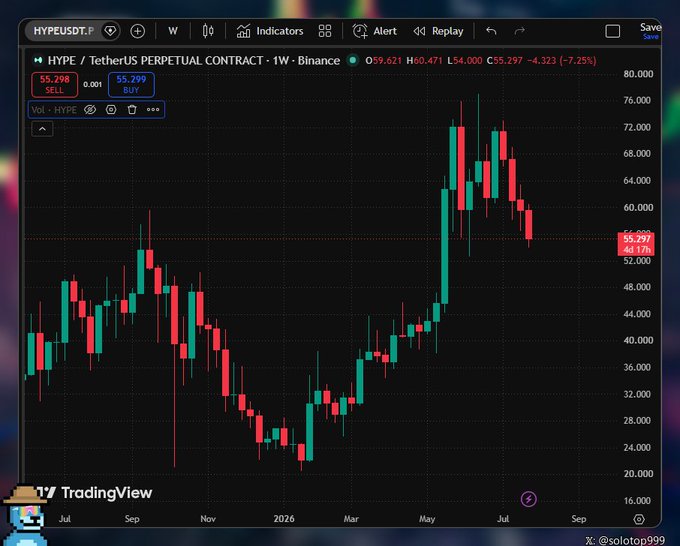680x546 pixels.
Task: Click the TradingView logo
Action: 94,493
